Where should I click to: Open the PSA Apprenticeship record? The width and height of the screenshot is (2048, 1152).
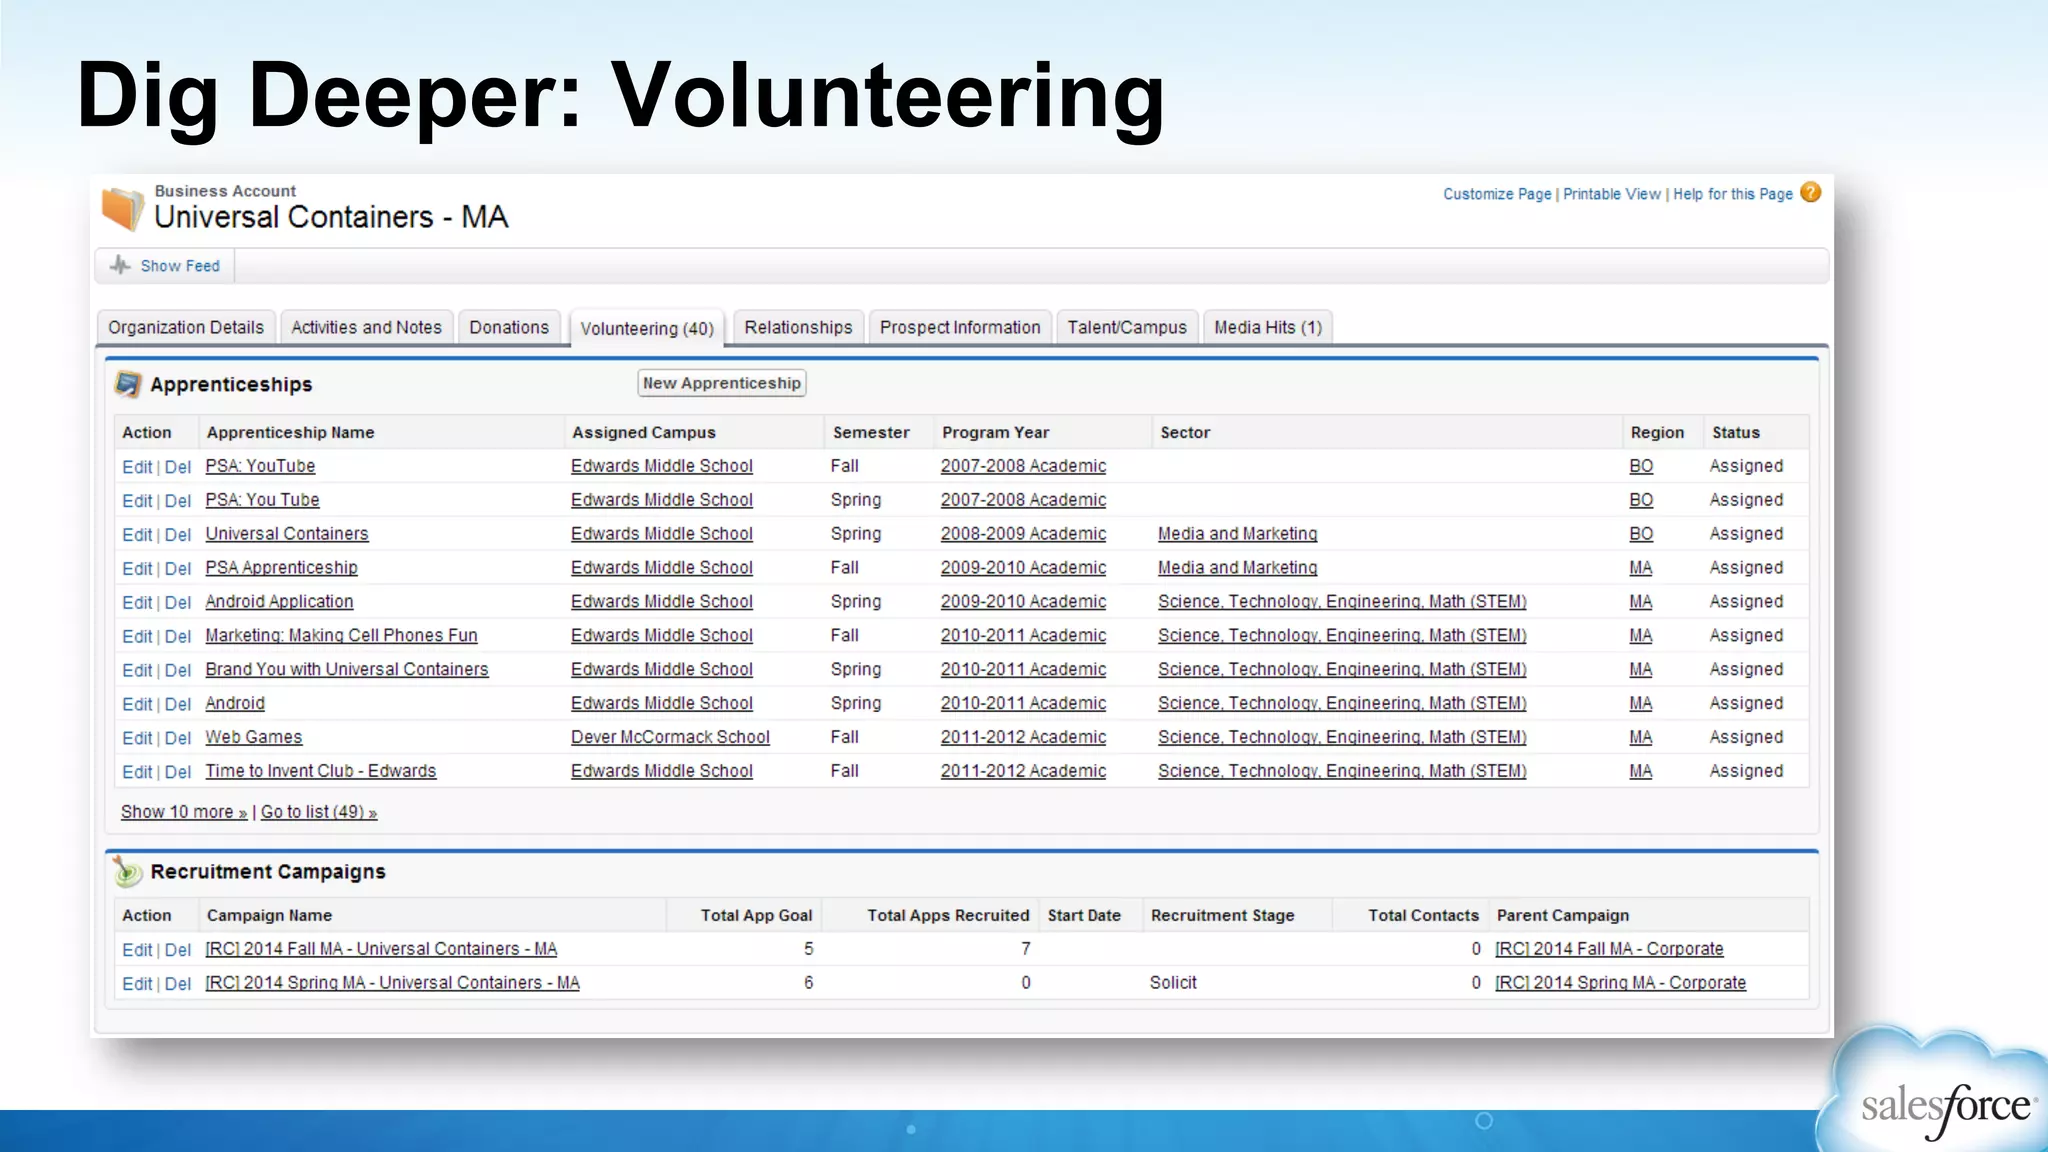pyautogui.click(x=281, y=568)
